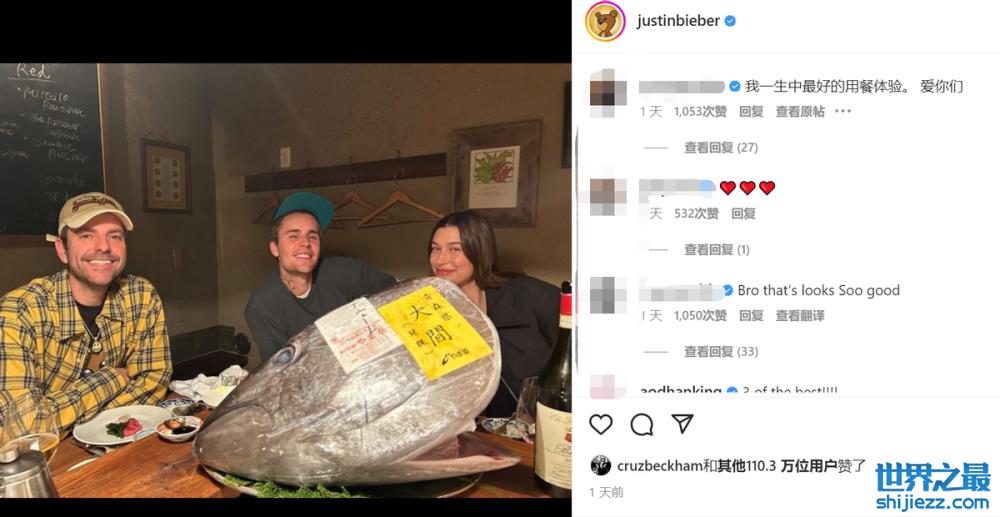Open the justinbieber username link
This screenshot has height=517, width=1000.
(x=678, y=21)
